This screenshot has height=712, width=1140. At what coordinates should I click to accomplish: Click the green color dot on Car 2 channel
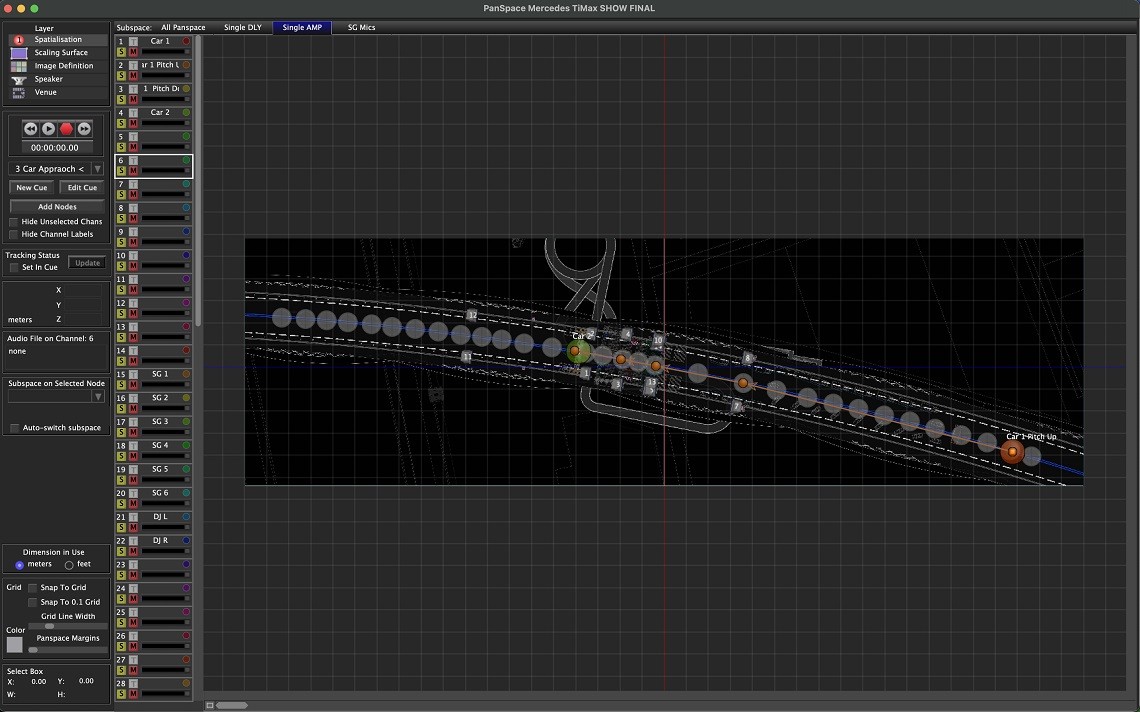pos(186,113)
